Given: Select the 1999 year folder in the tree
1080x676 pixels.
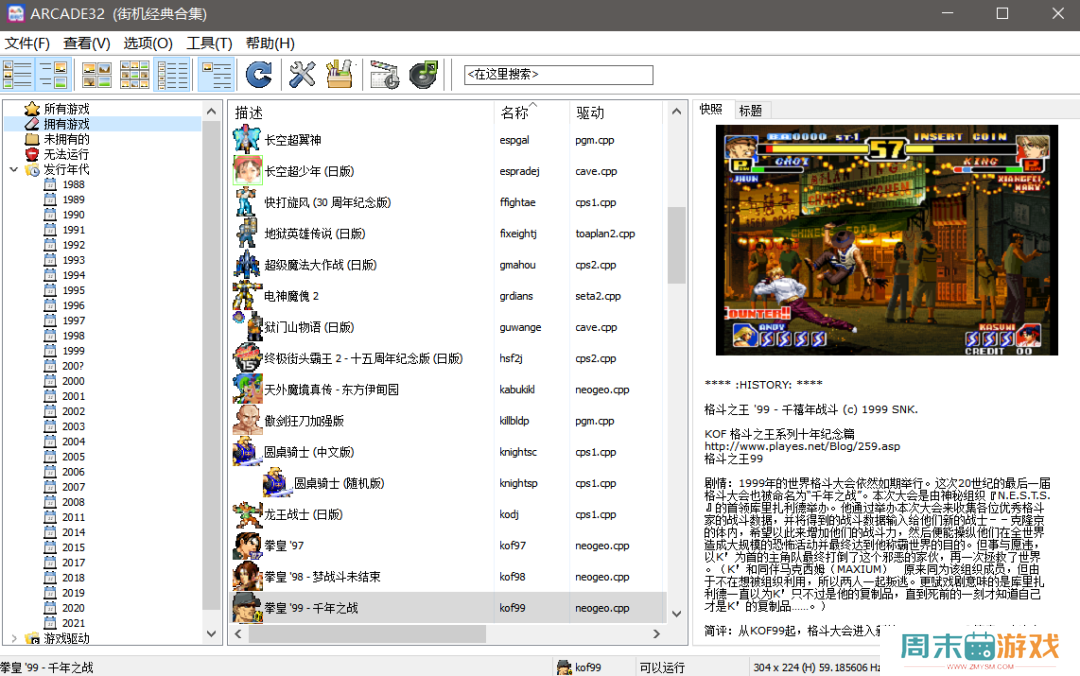Looking at the screenshot, I should (73, 351).
